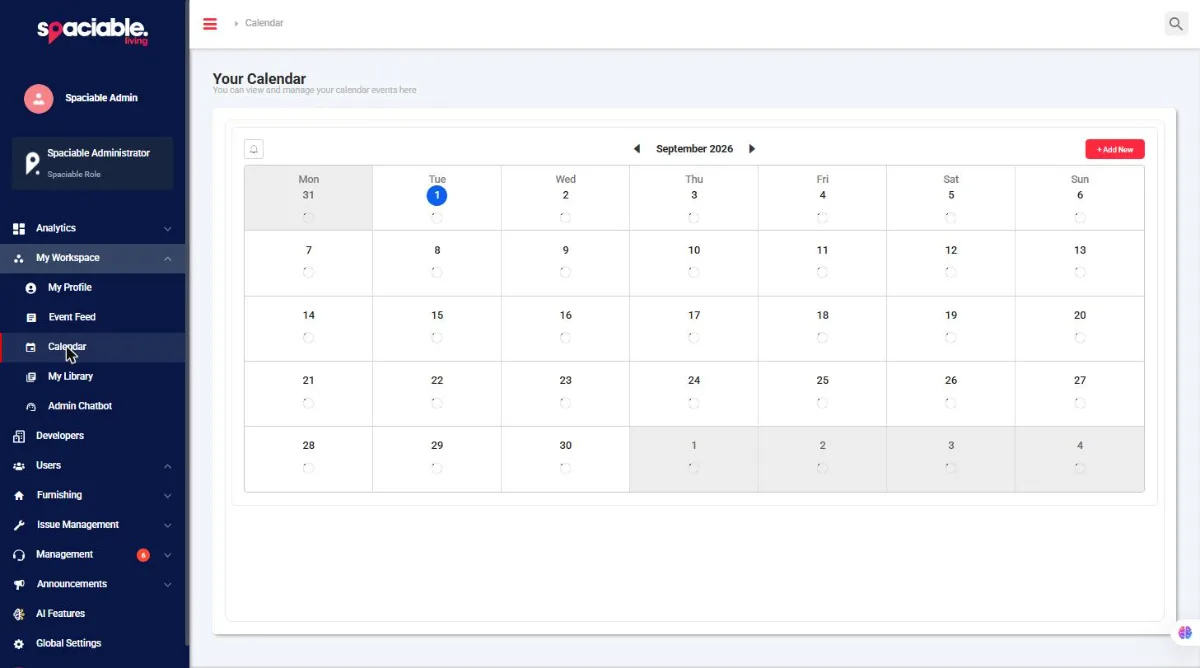
Task: Select the Sun 6 calendar cell
Action: [x=1080, y=198]
